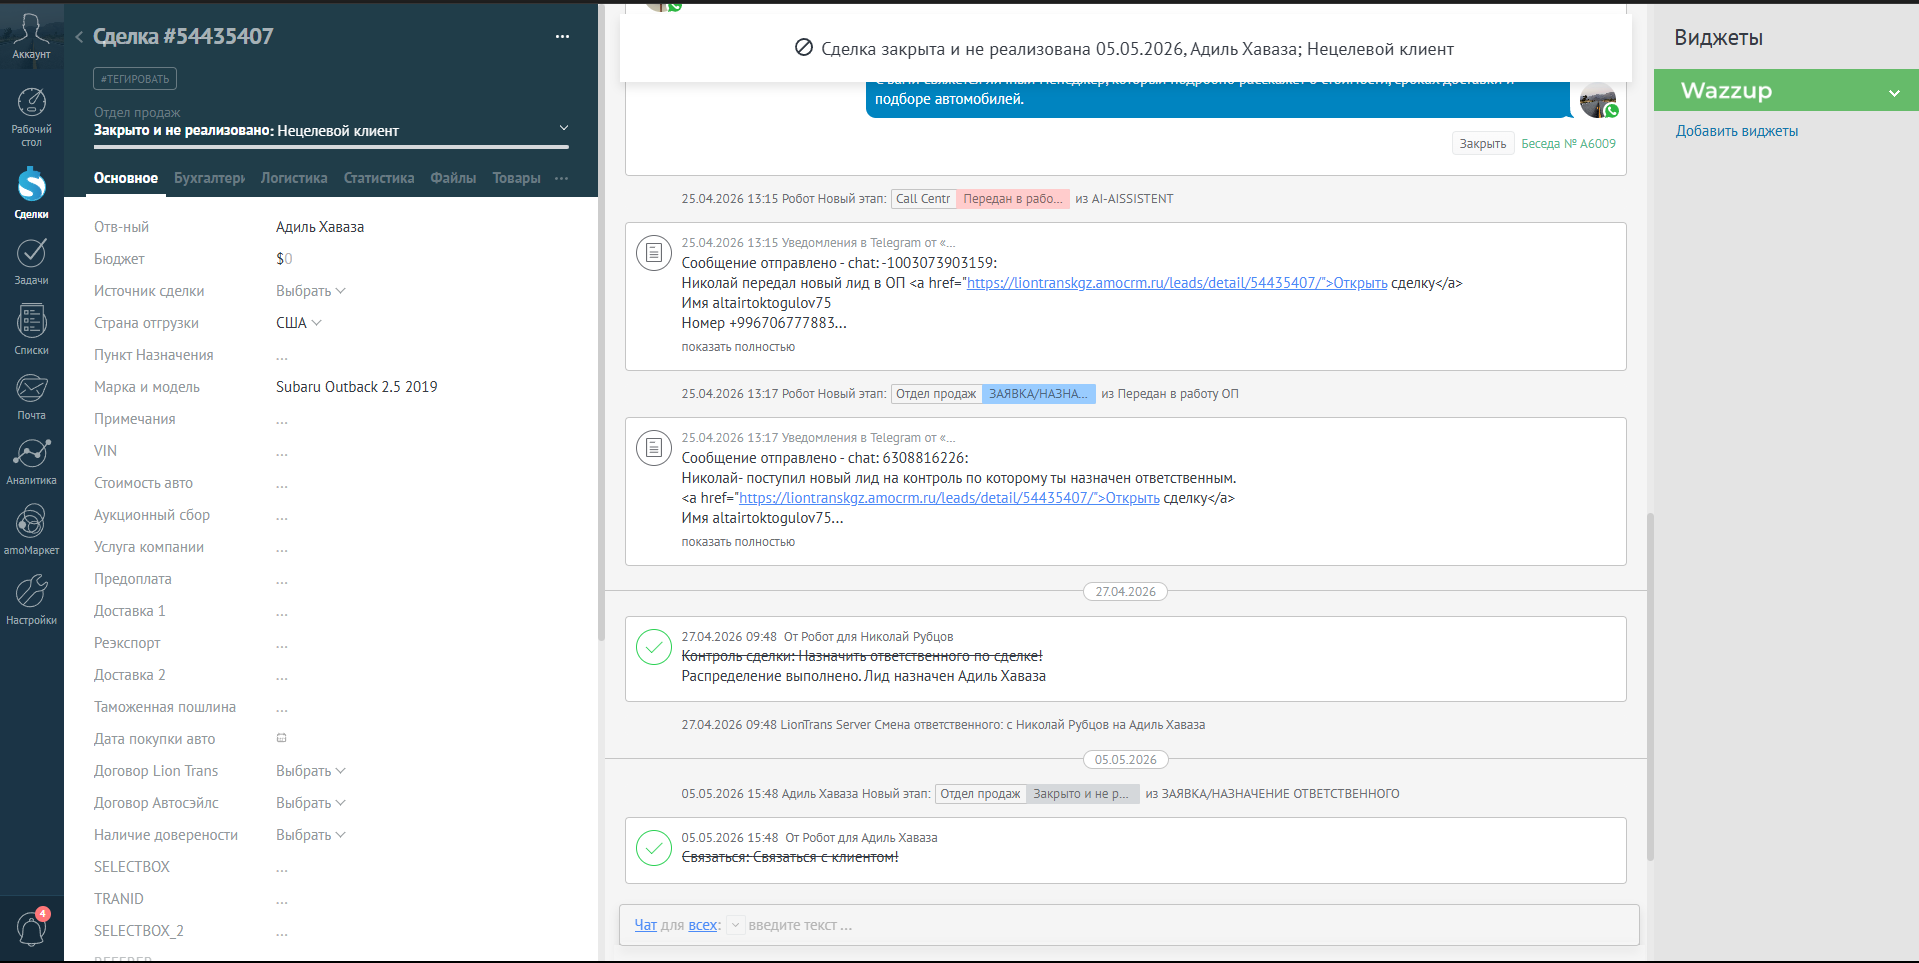1919x963 pixels.
Task: Click показать полностью under the 13:17 message
Action: tap(738, 542)
